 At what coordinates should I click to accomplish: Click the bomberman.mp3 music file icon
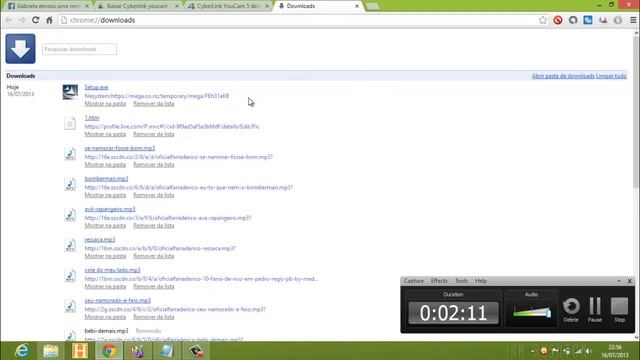(70, 184)
